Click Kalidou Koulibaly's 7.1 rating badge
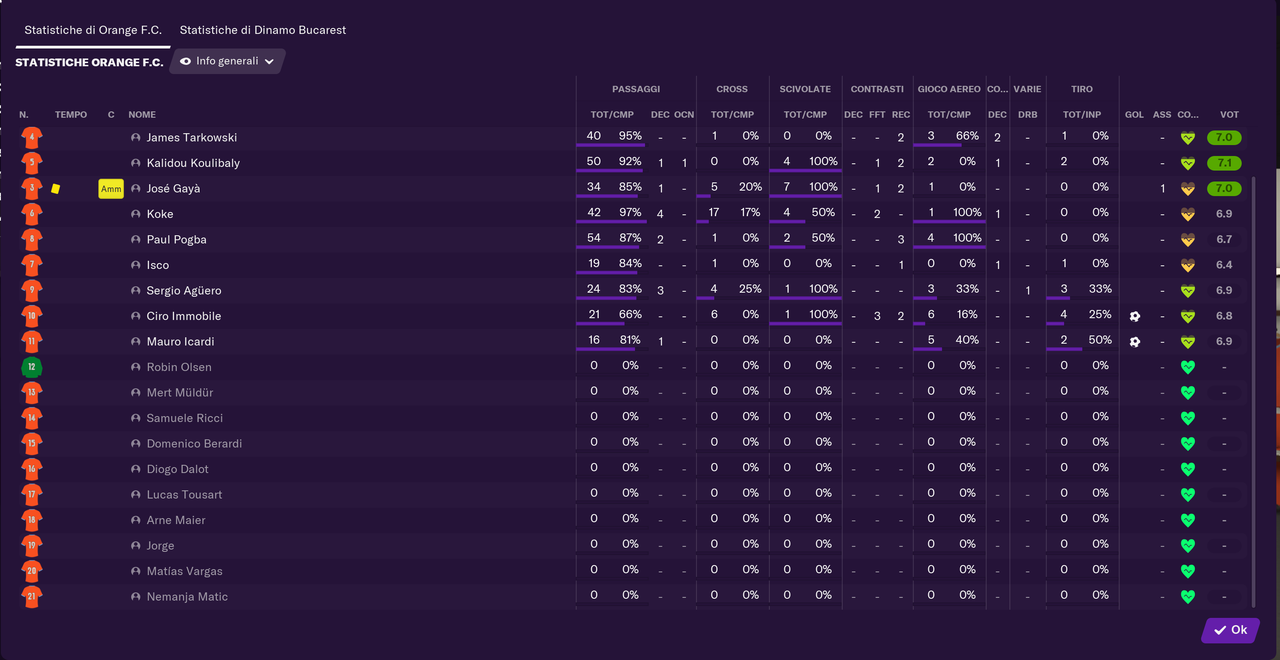This screenshot has width=1280, height=660. tap(1224, 163)
